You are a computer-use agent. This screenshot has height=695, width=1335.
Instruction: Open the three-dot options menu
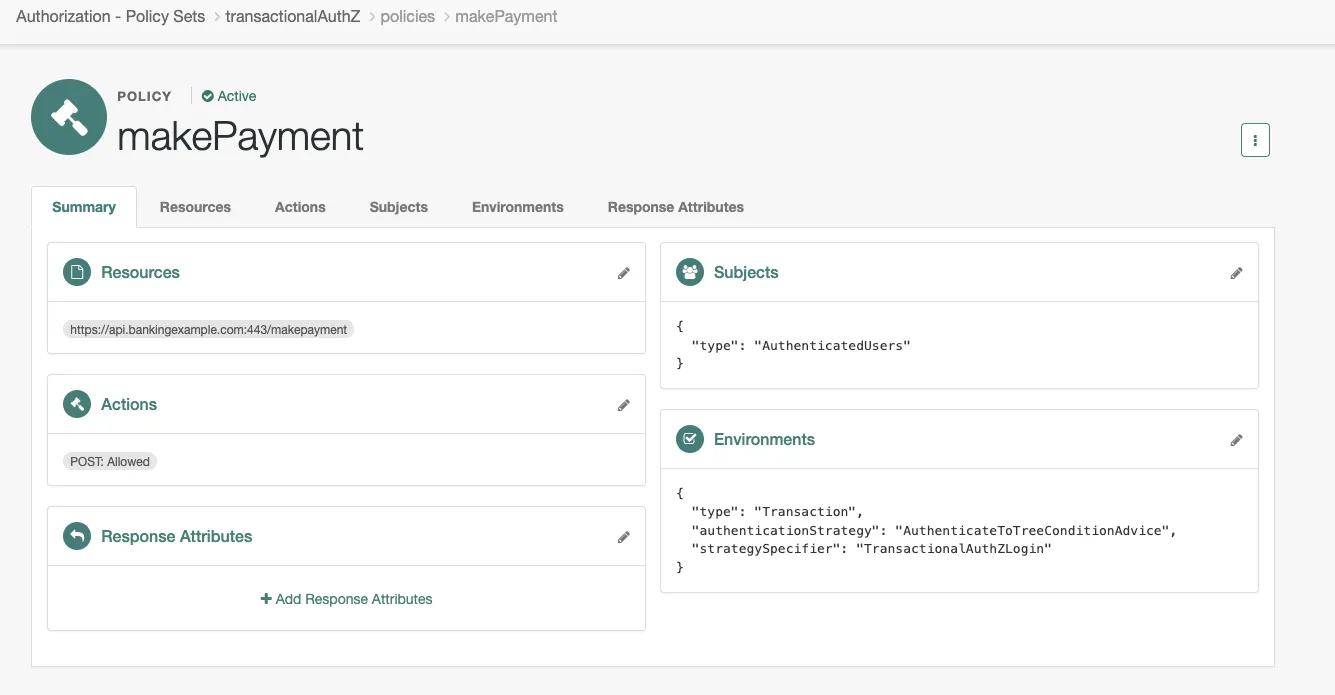tap(1255, 139)
